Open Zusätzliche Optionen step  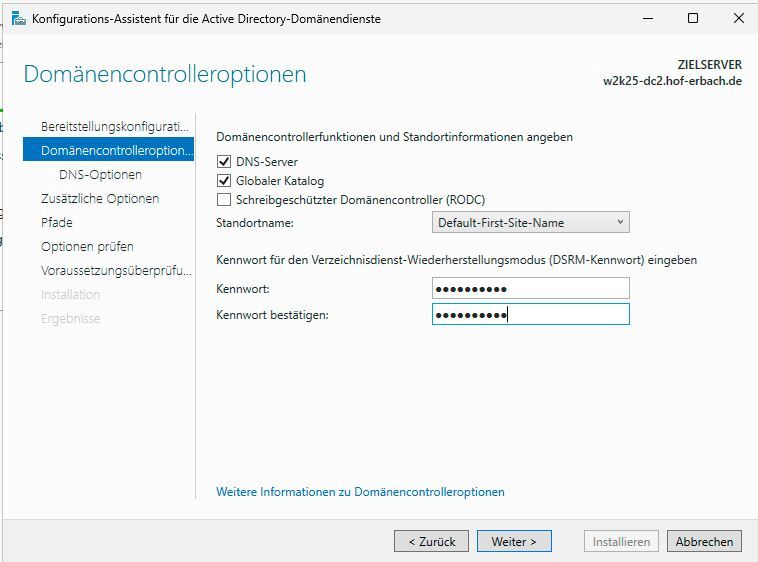point(100,199)
